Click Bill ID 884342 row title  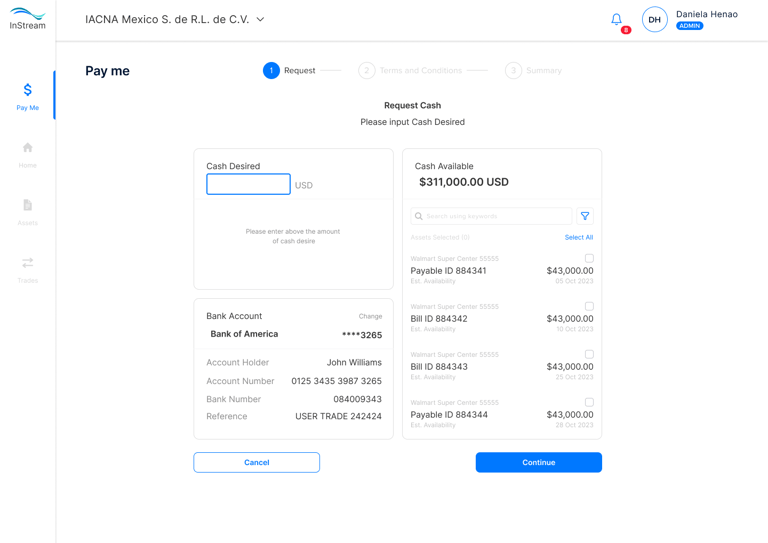[x=439, y=319]
